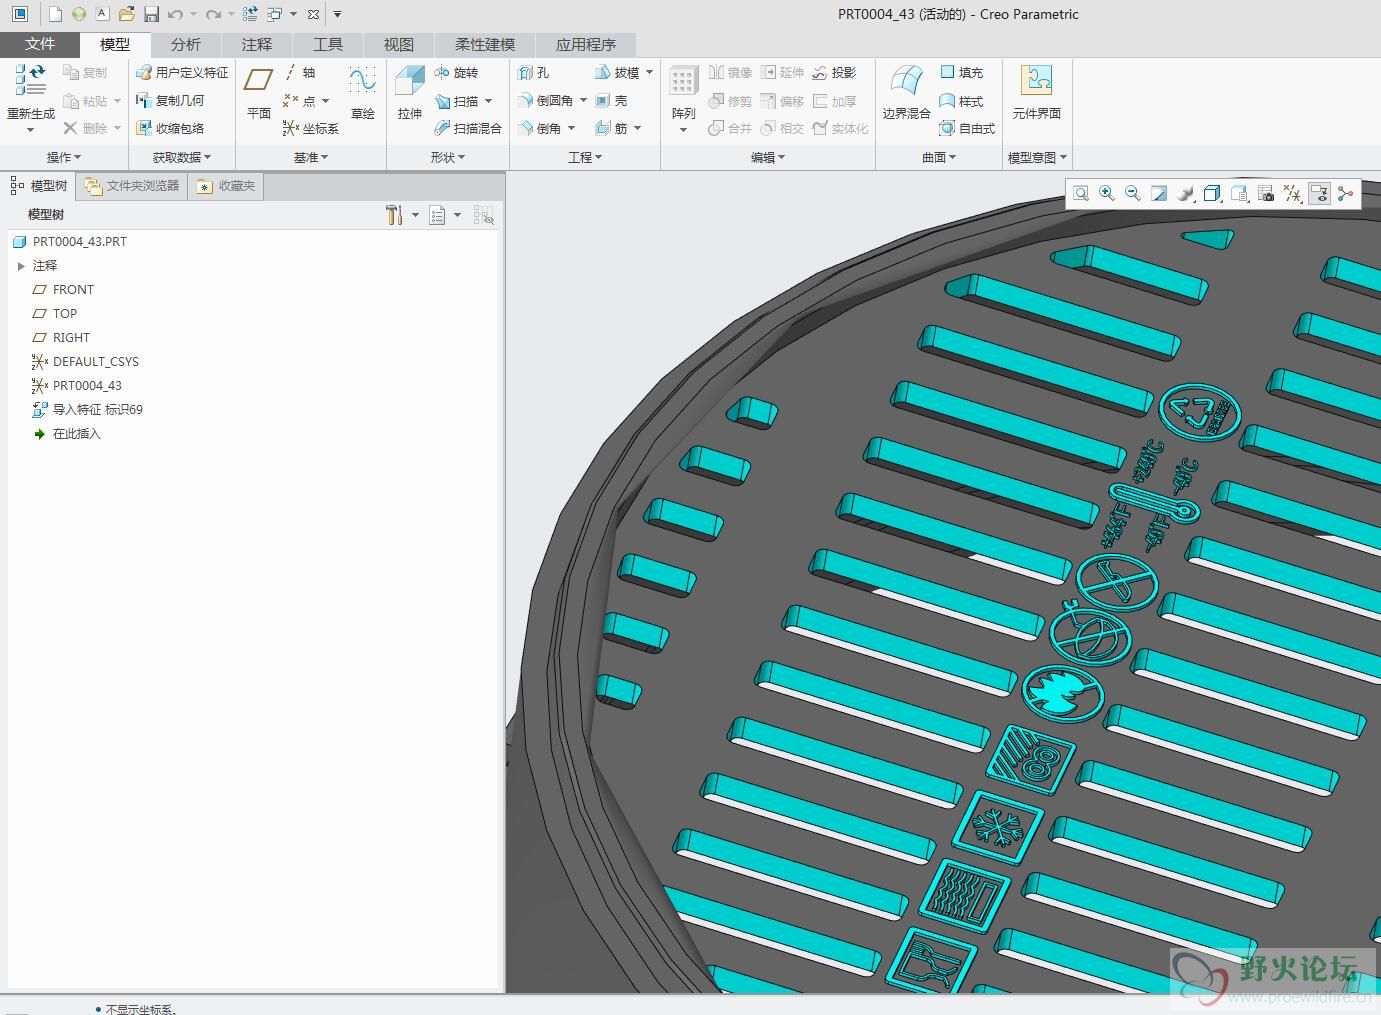Click Shrinkwrap (收缩包络) button
This screenshot has width=1381, height=1015.
tap(170, 128)
